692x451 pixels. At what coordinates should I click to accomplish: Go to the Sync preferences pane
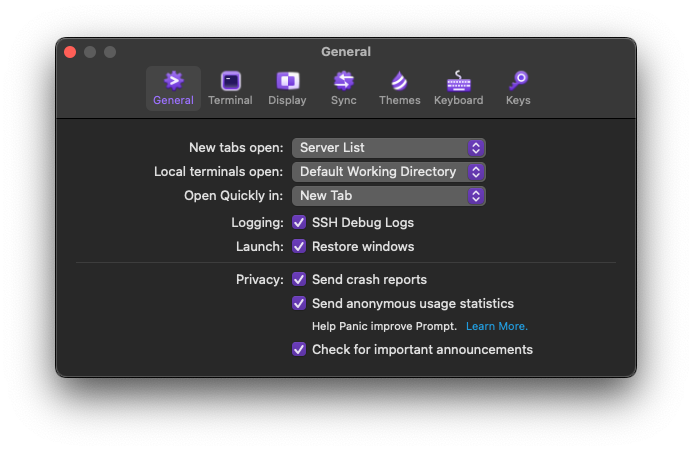pyautogui.click(x=344, y=88)
